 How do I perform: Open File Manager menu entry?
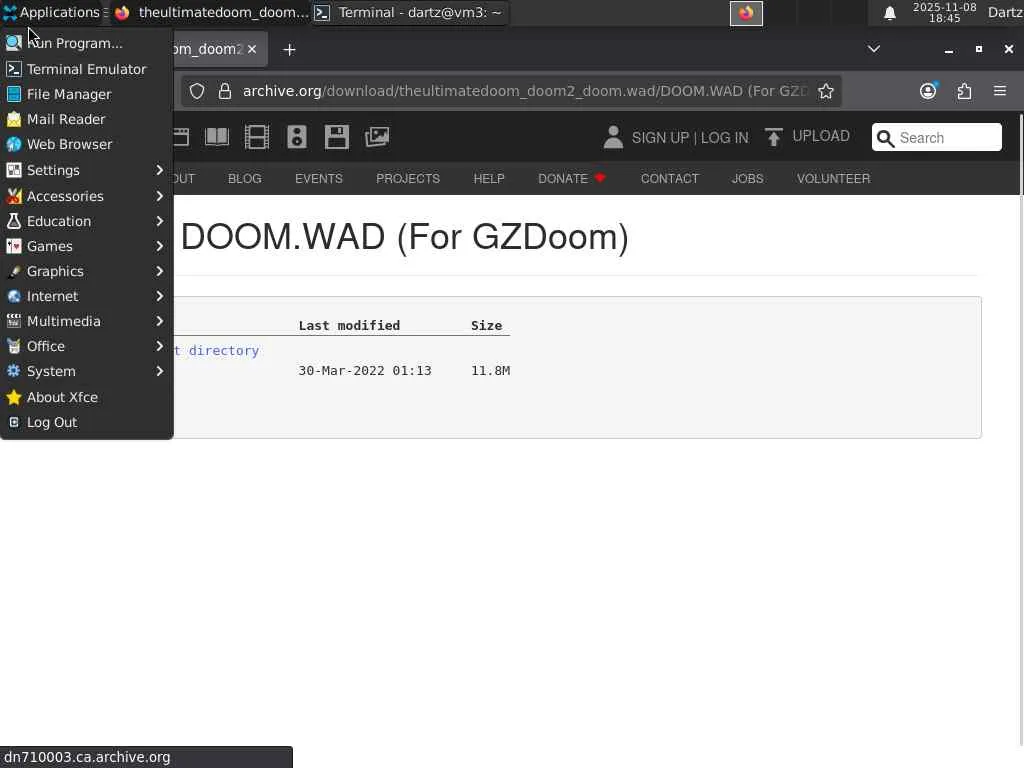pos(86,94)
